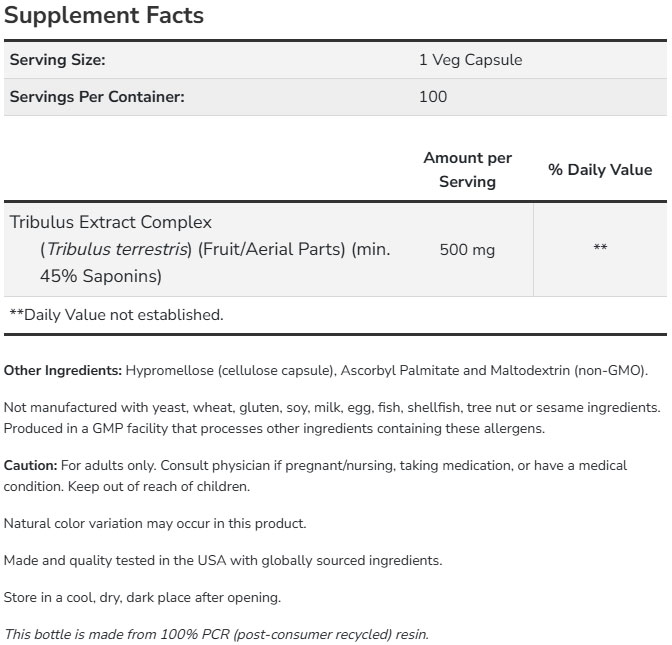
Task: Click the Amount per Serving column header
Action: coord(467,170)
